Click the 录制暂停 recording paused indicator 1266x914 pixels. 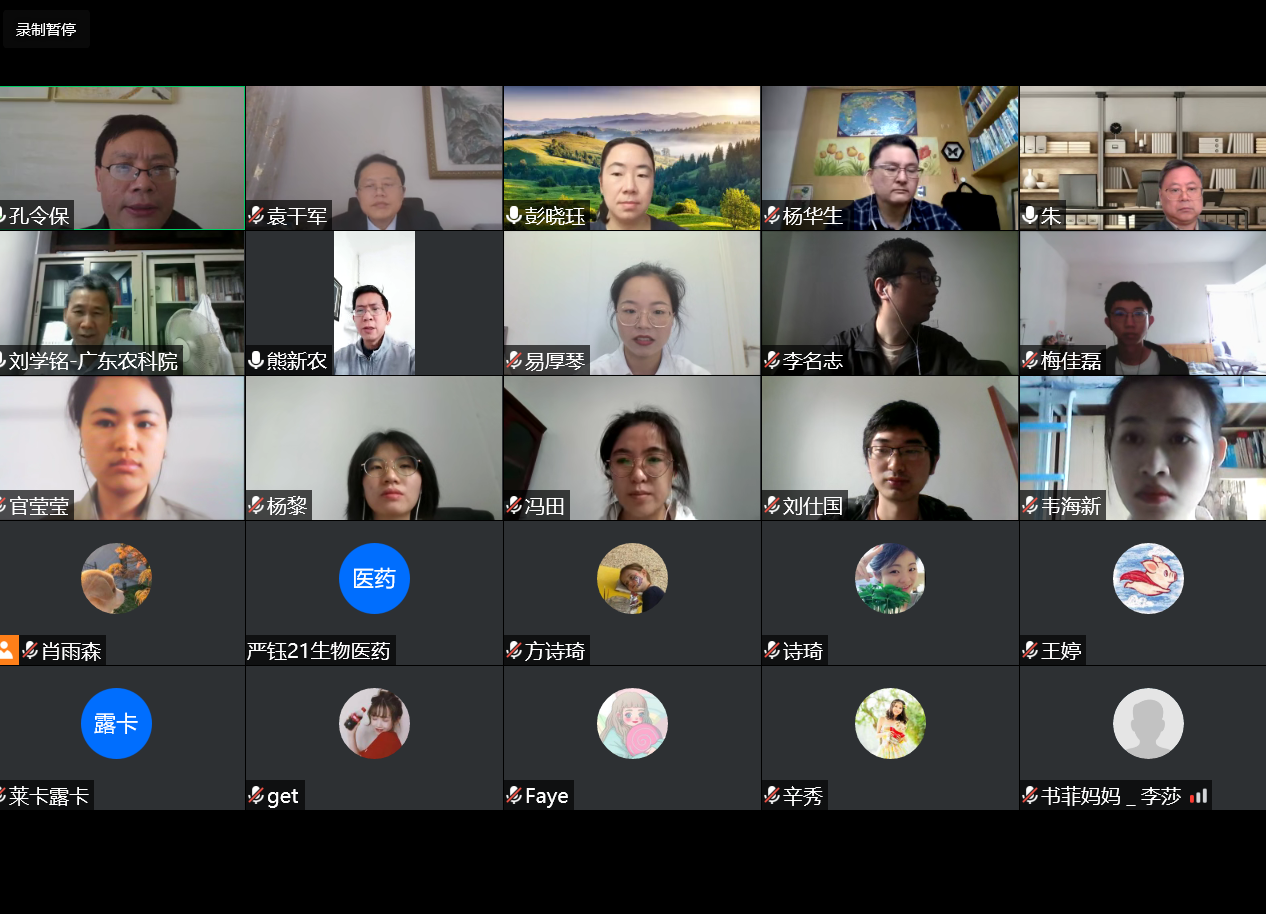(46, 29)
